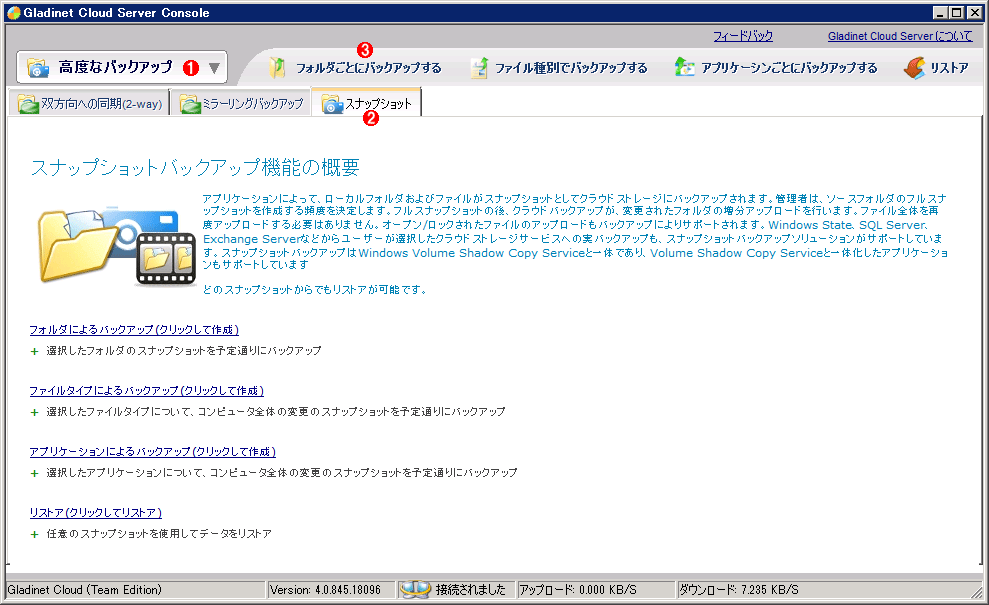Click the application backup toolbar icon
The image size is (989, 605).
pyautogui.click(x=684, y=68)
